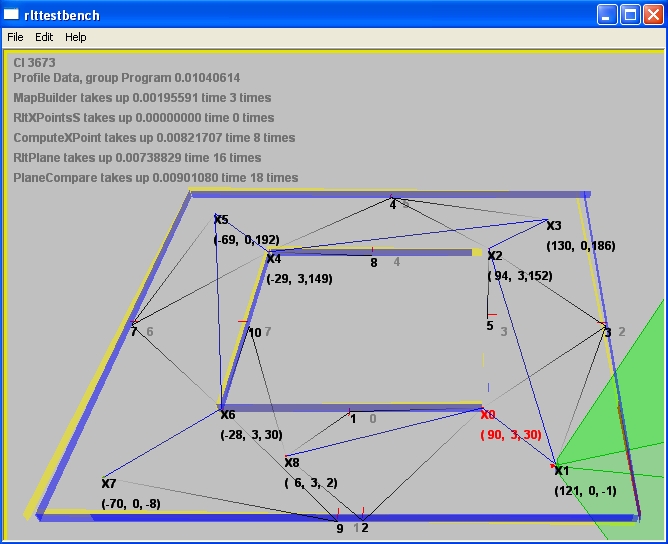
Task: Pick node X3 at the top right
Action: tap(553, 226)
